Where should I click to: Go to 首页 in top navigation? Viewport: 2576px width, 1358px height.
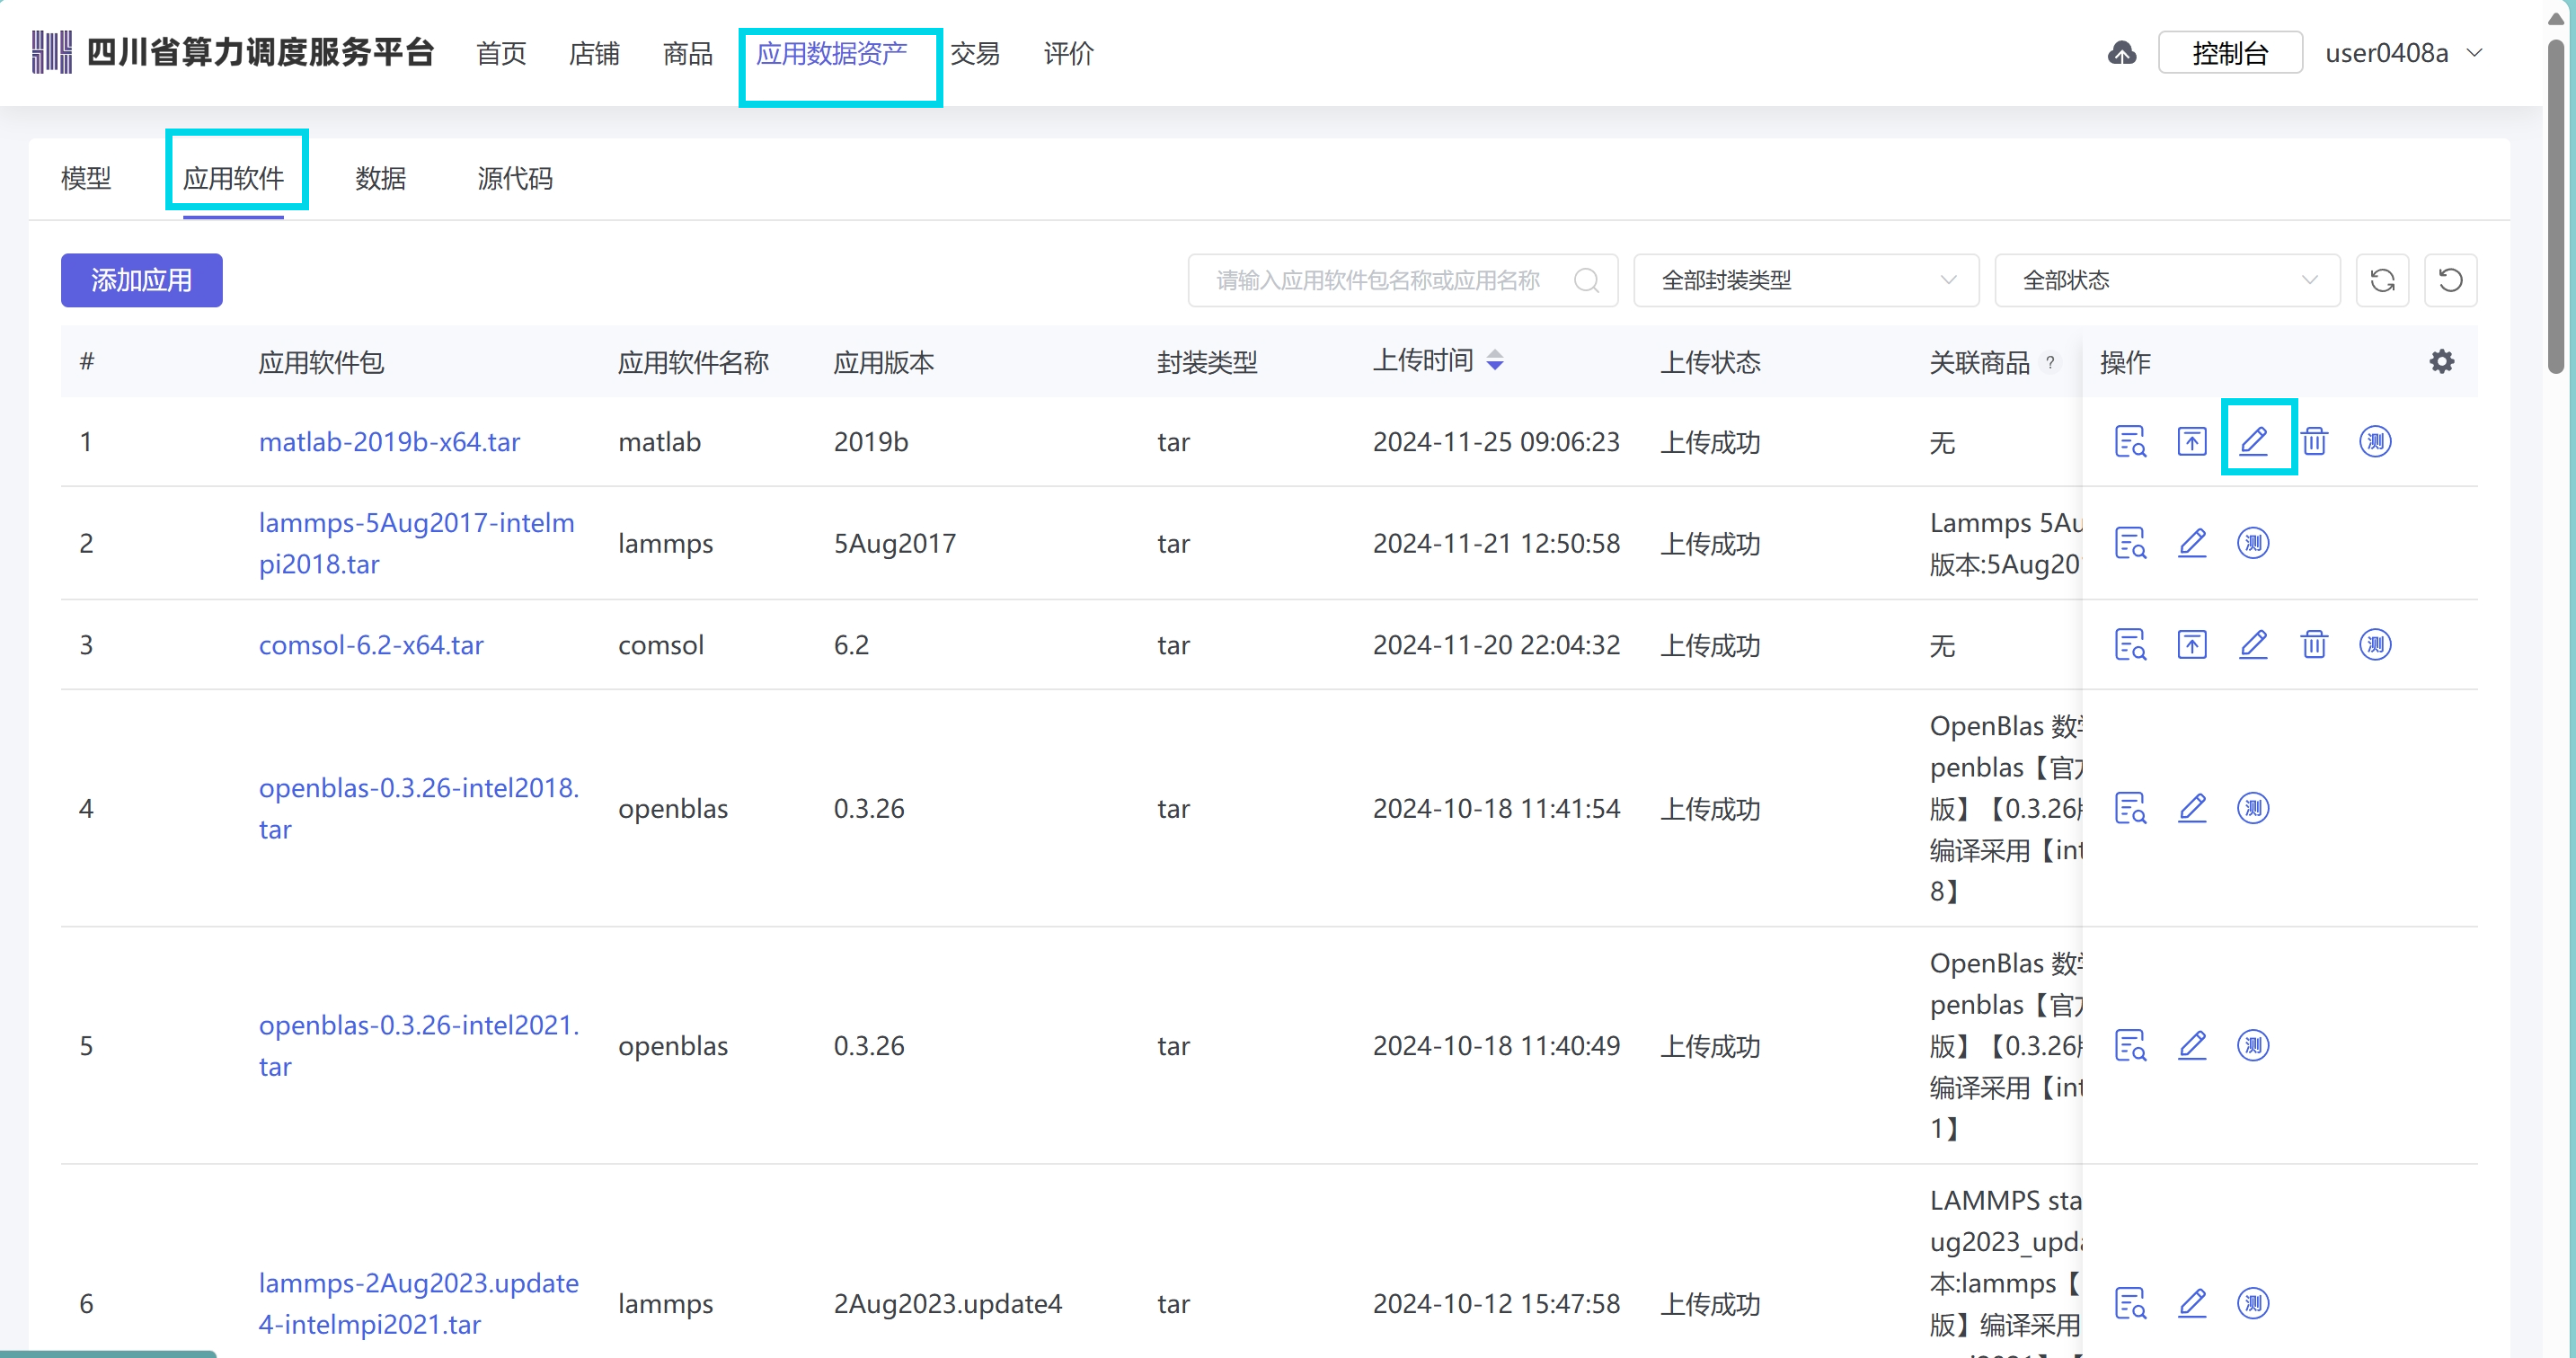[501, 53]
